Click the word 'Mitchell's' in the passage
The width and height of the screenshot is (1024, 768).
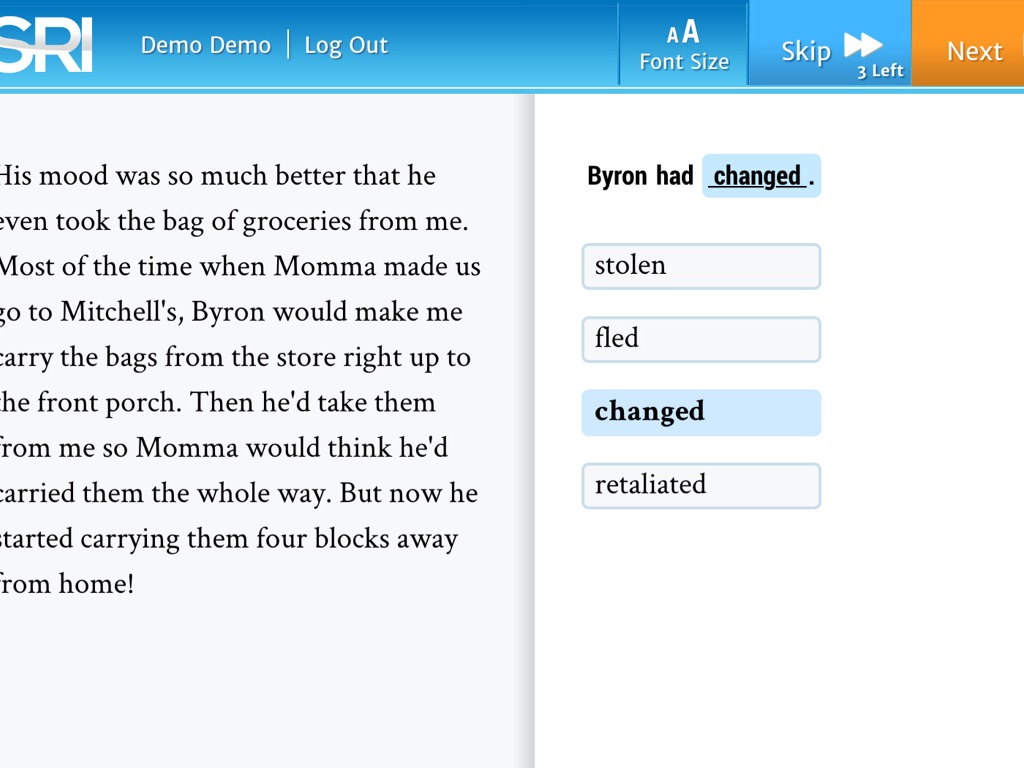pos(119,312)
